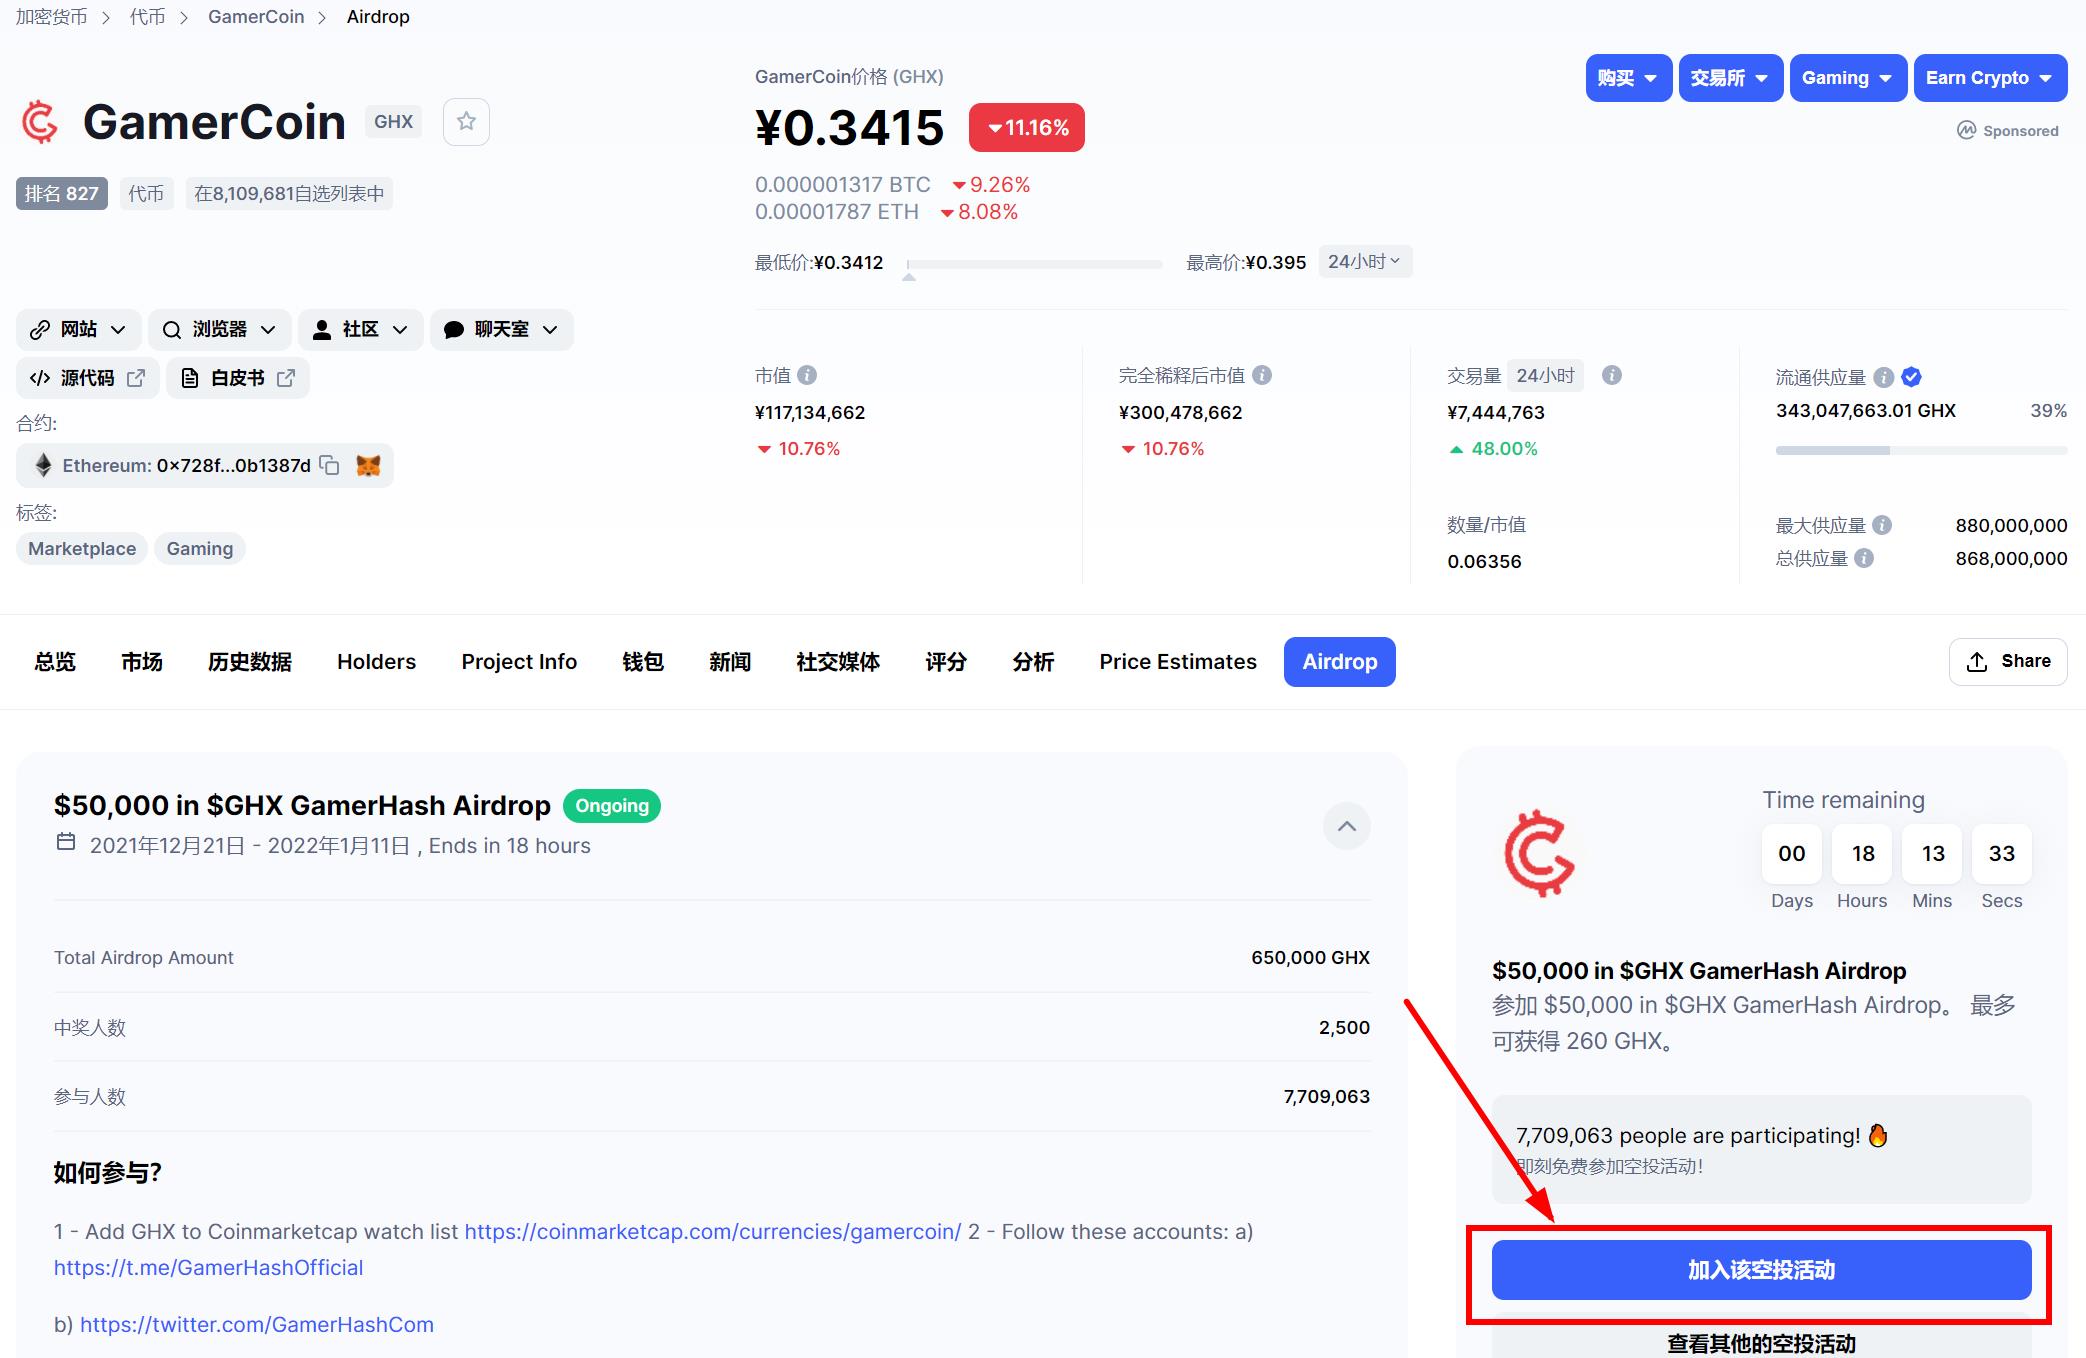The height and width of the screenshot is (1358, 2086).
Task: Expand the 浏览器 explorers dropdown
Action: 220,330
